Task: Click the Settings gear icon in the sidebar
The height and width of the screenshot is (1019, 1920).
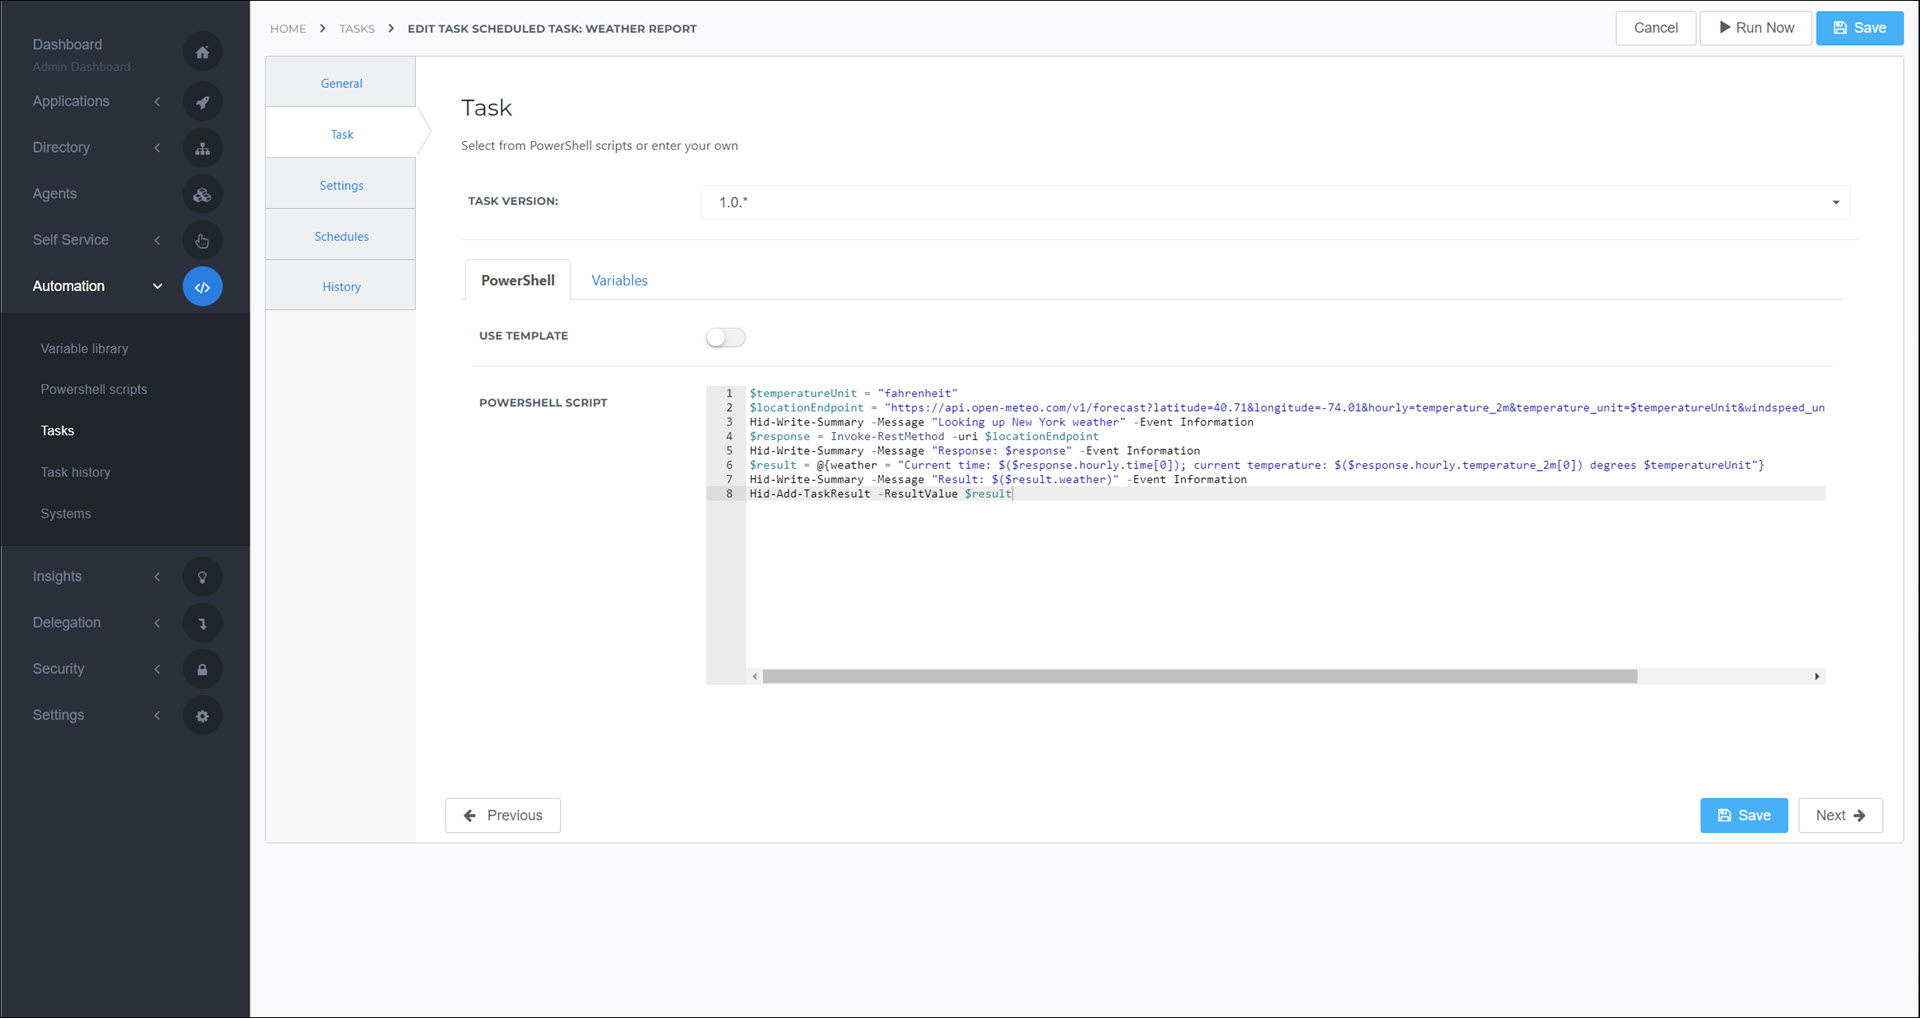Action: [x=202, y=716]
